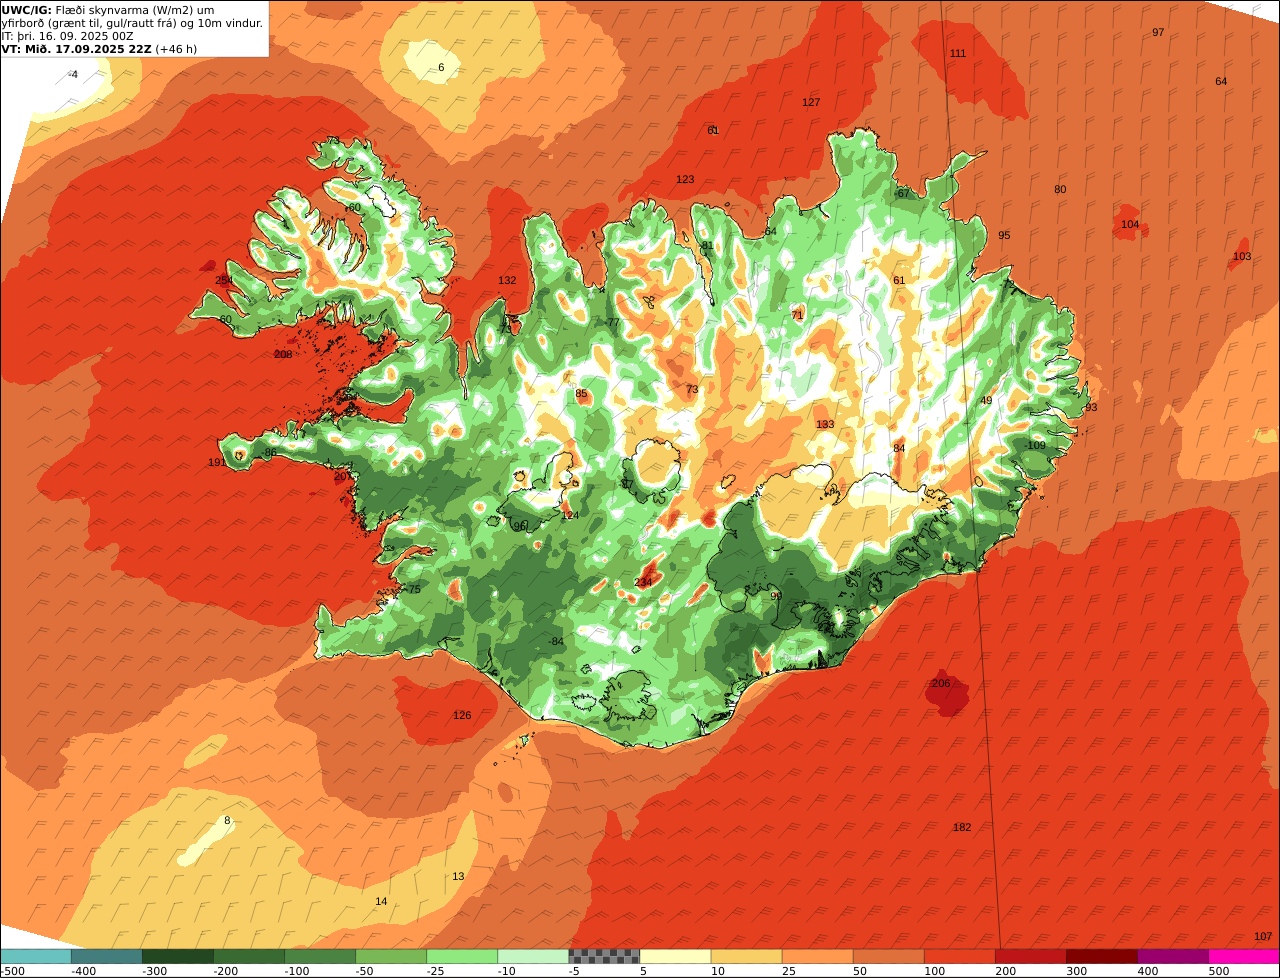
Task: Click the flux value 208 on the map
Action: click(x=283, y=354)
